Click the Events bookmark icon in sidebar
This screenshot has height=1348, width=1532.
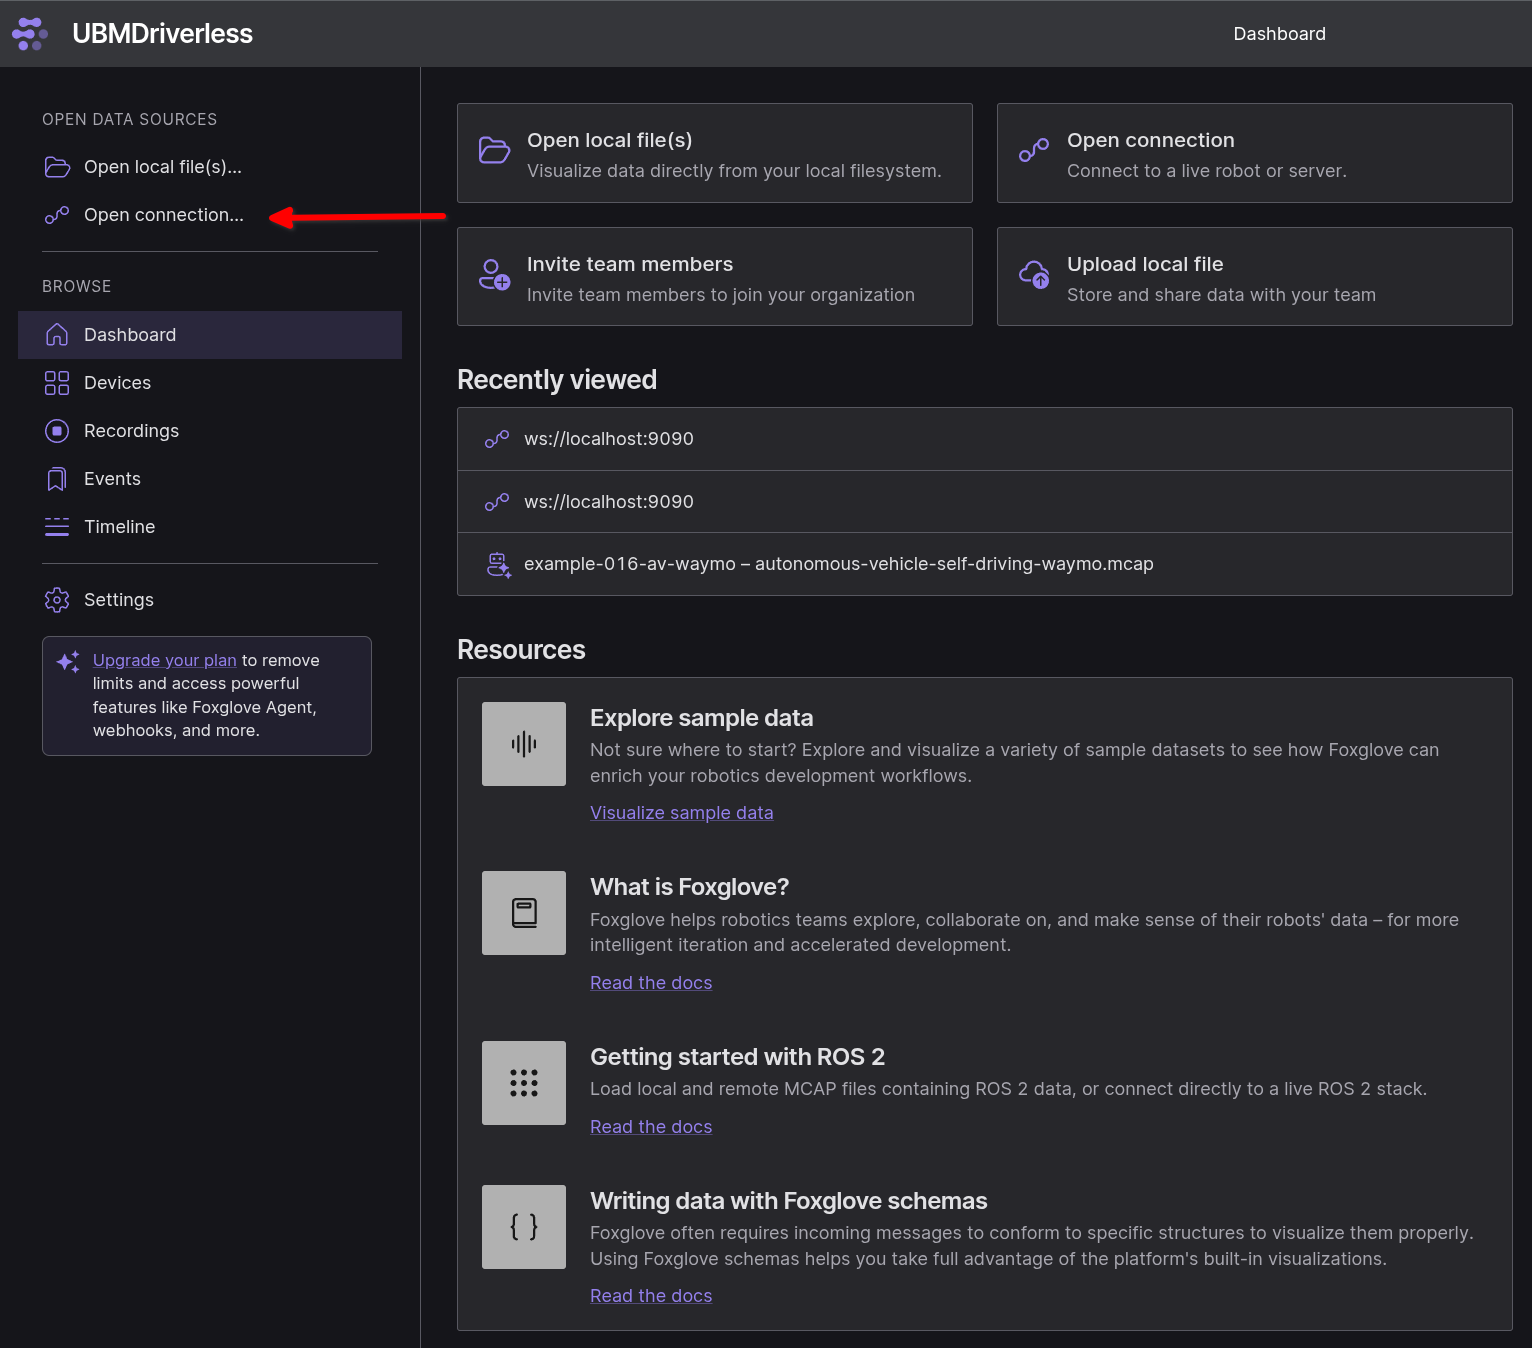(x=57, y=479)
